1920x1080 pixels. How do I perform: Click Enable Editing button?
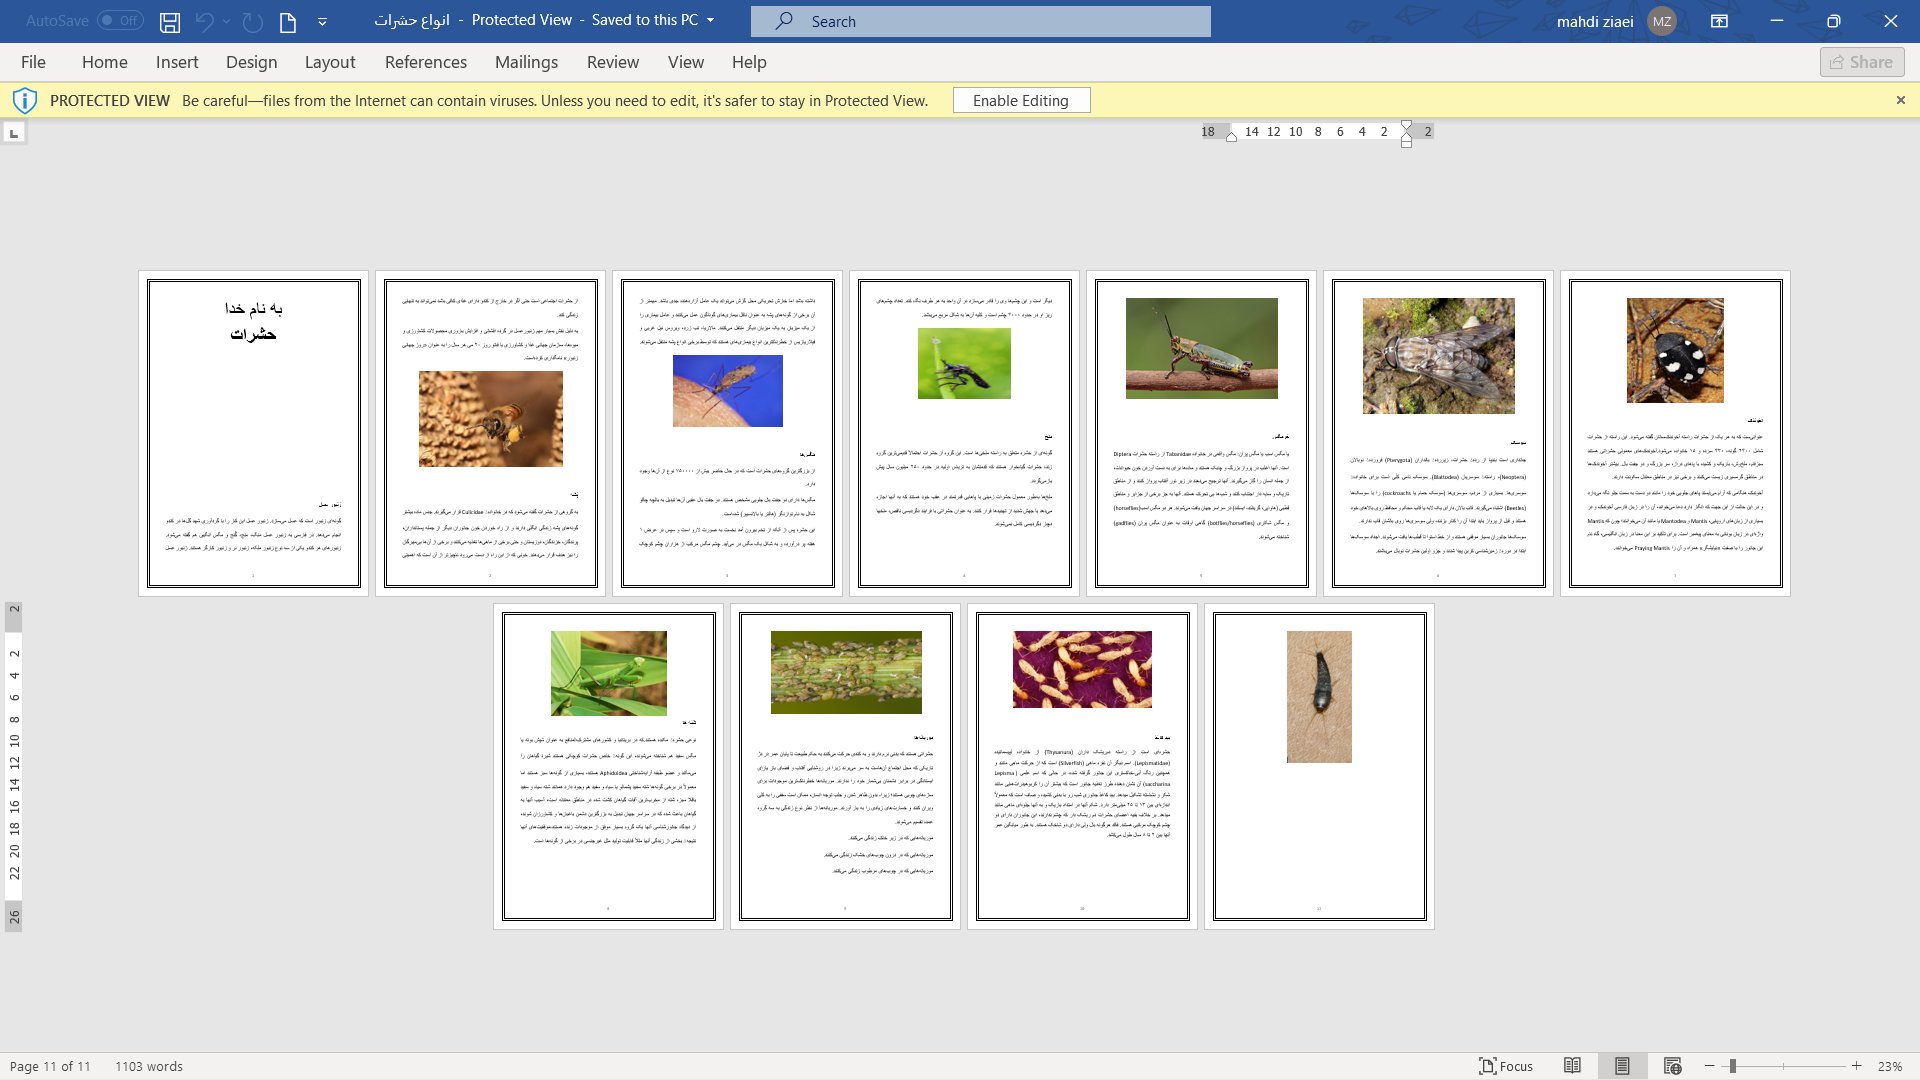click(1021, 100)
